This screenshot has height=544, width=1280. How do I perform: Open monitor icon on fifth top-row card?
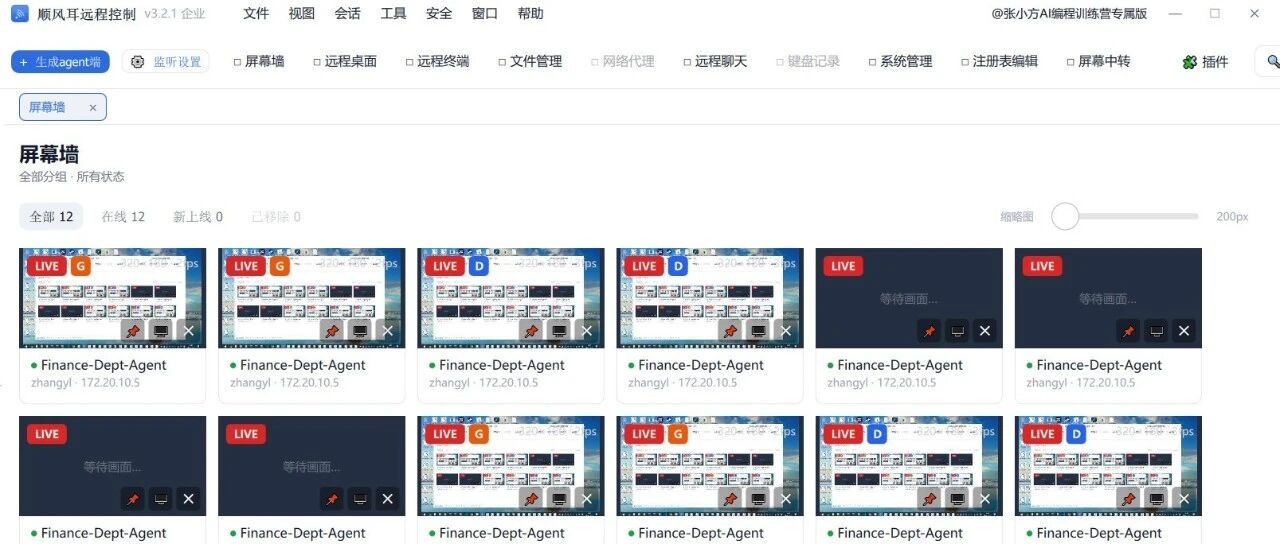pos(956,331)
